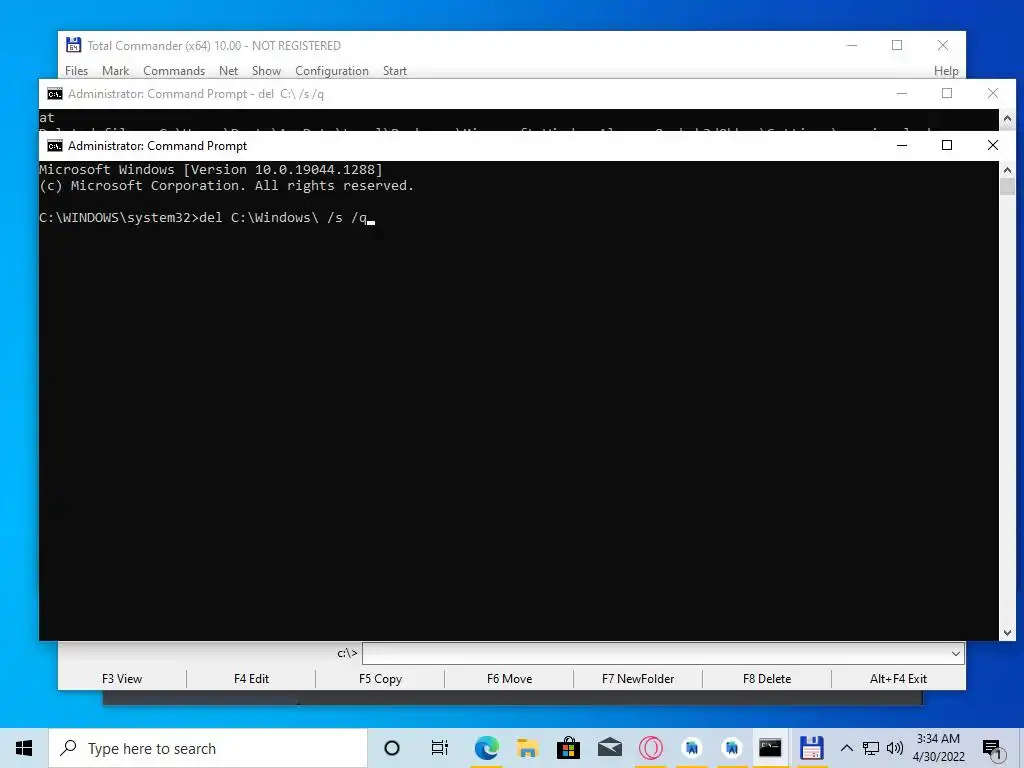1024x768 pixels.
Task: Click the front Command Prompt title bar icon
Action: (x=55, y=146)
